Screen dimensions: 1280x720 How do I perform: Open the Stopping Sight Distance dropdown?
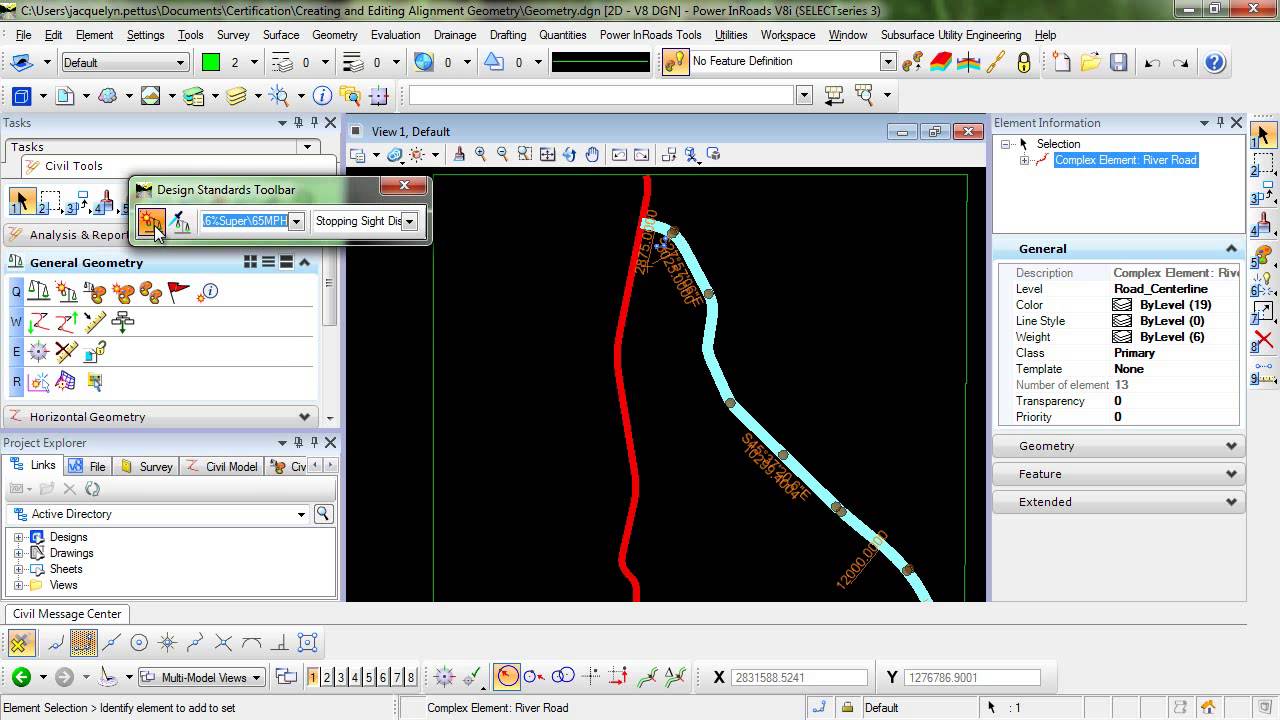[x=409, y=221]
